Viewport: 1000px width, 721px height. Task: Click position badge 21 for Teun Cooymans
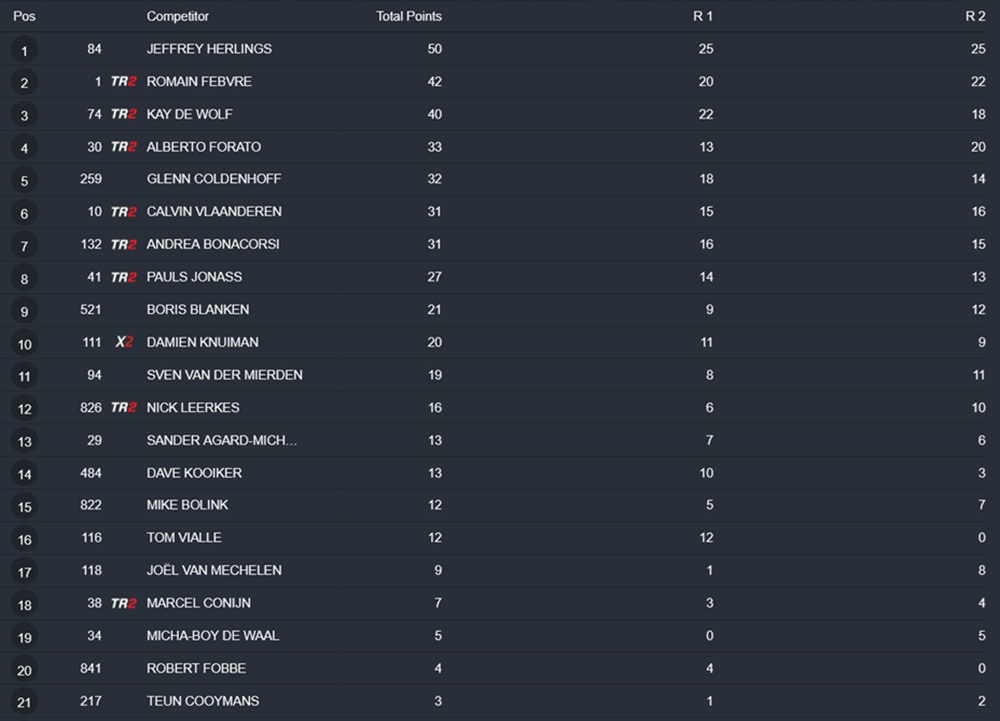pos(24,703)
